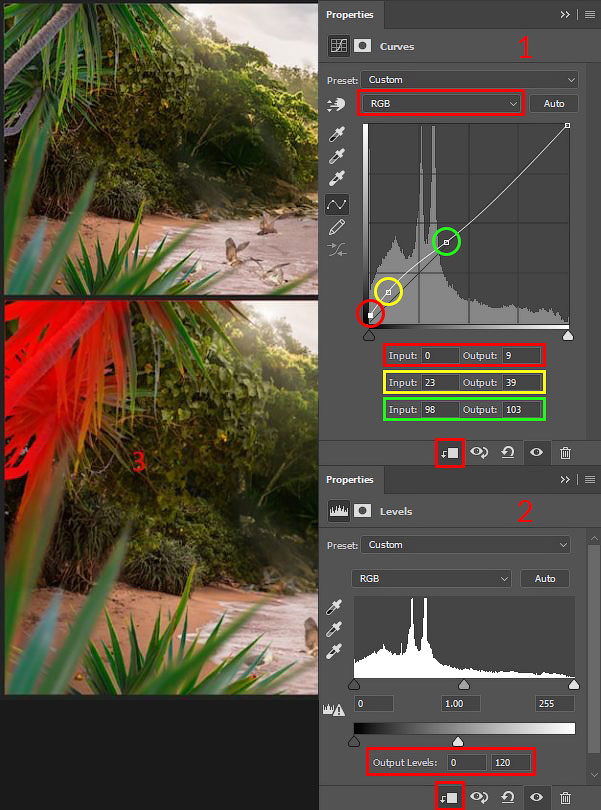Click the Auto button in Levels

(x=545, y=579)
